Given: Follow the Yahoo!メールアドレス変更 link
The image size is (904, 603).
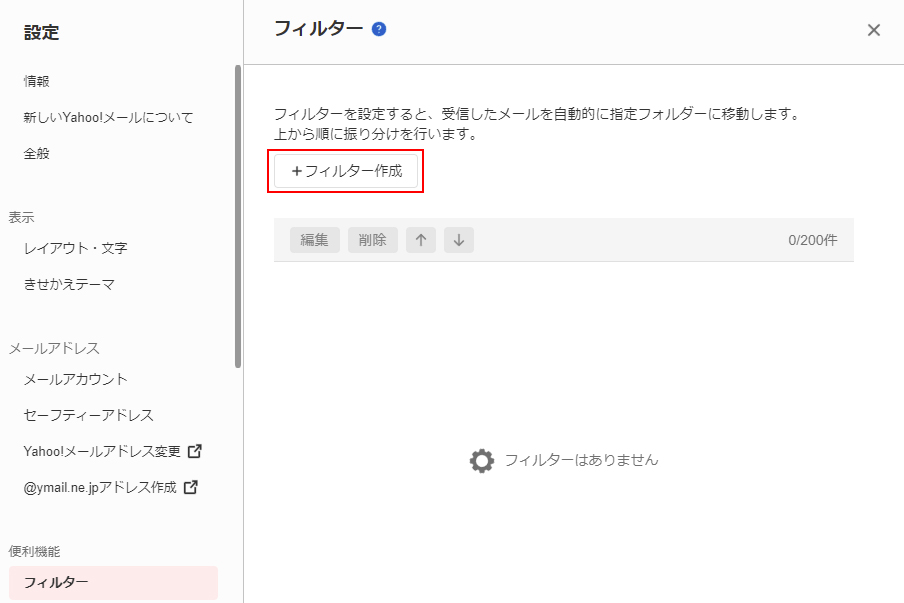Looking at the screenshot, I should tap(102, 451).
